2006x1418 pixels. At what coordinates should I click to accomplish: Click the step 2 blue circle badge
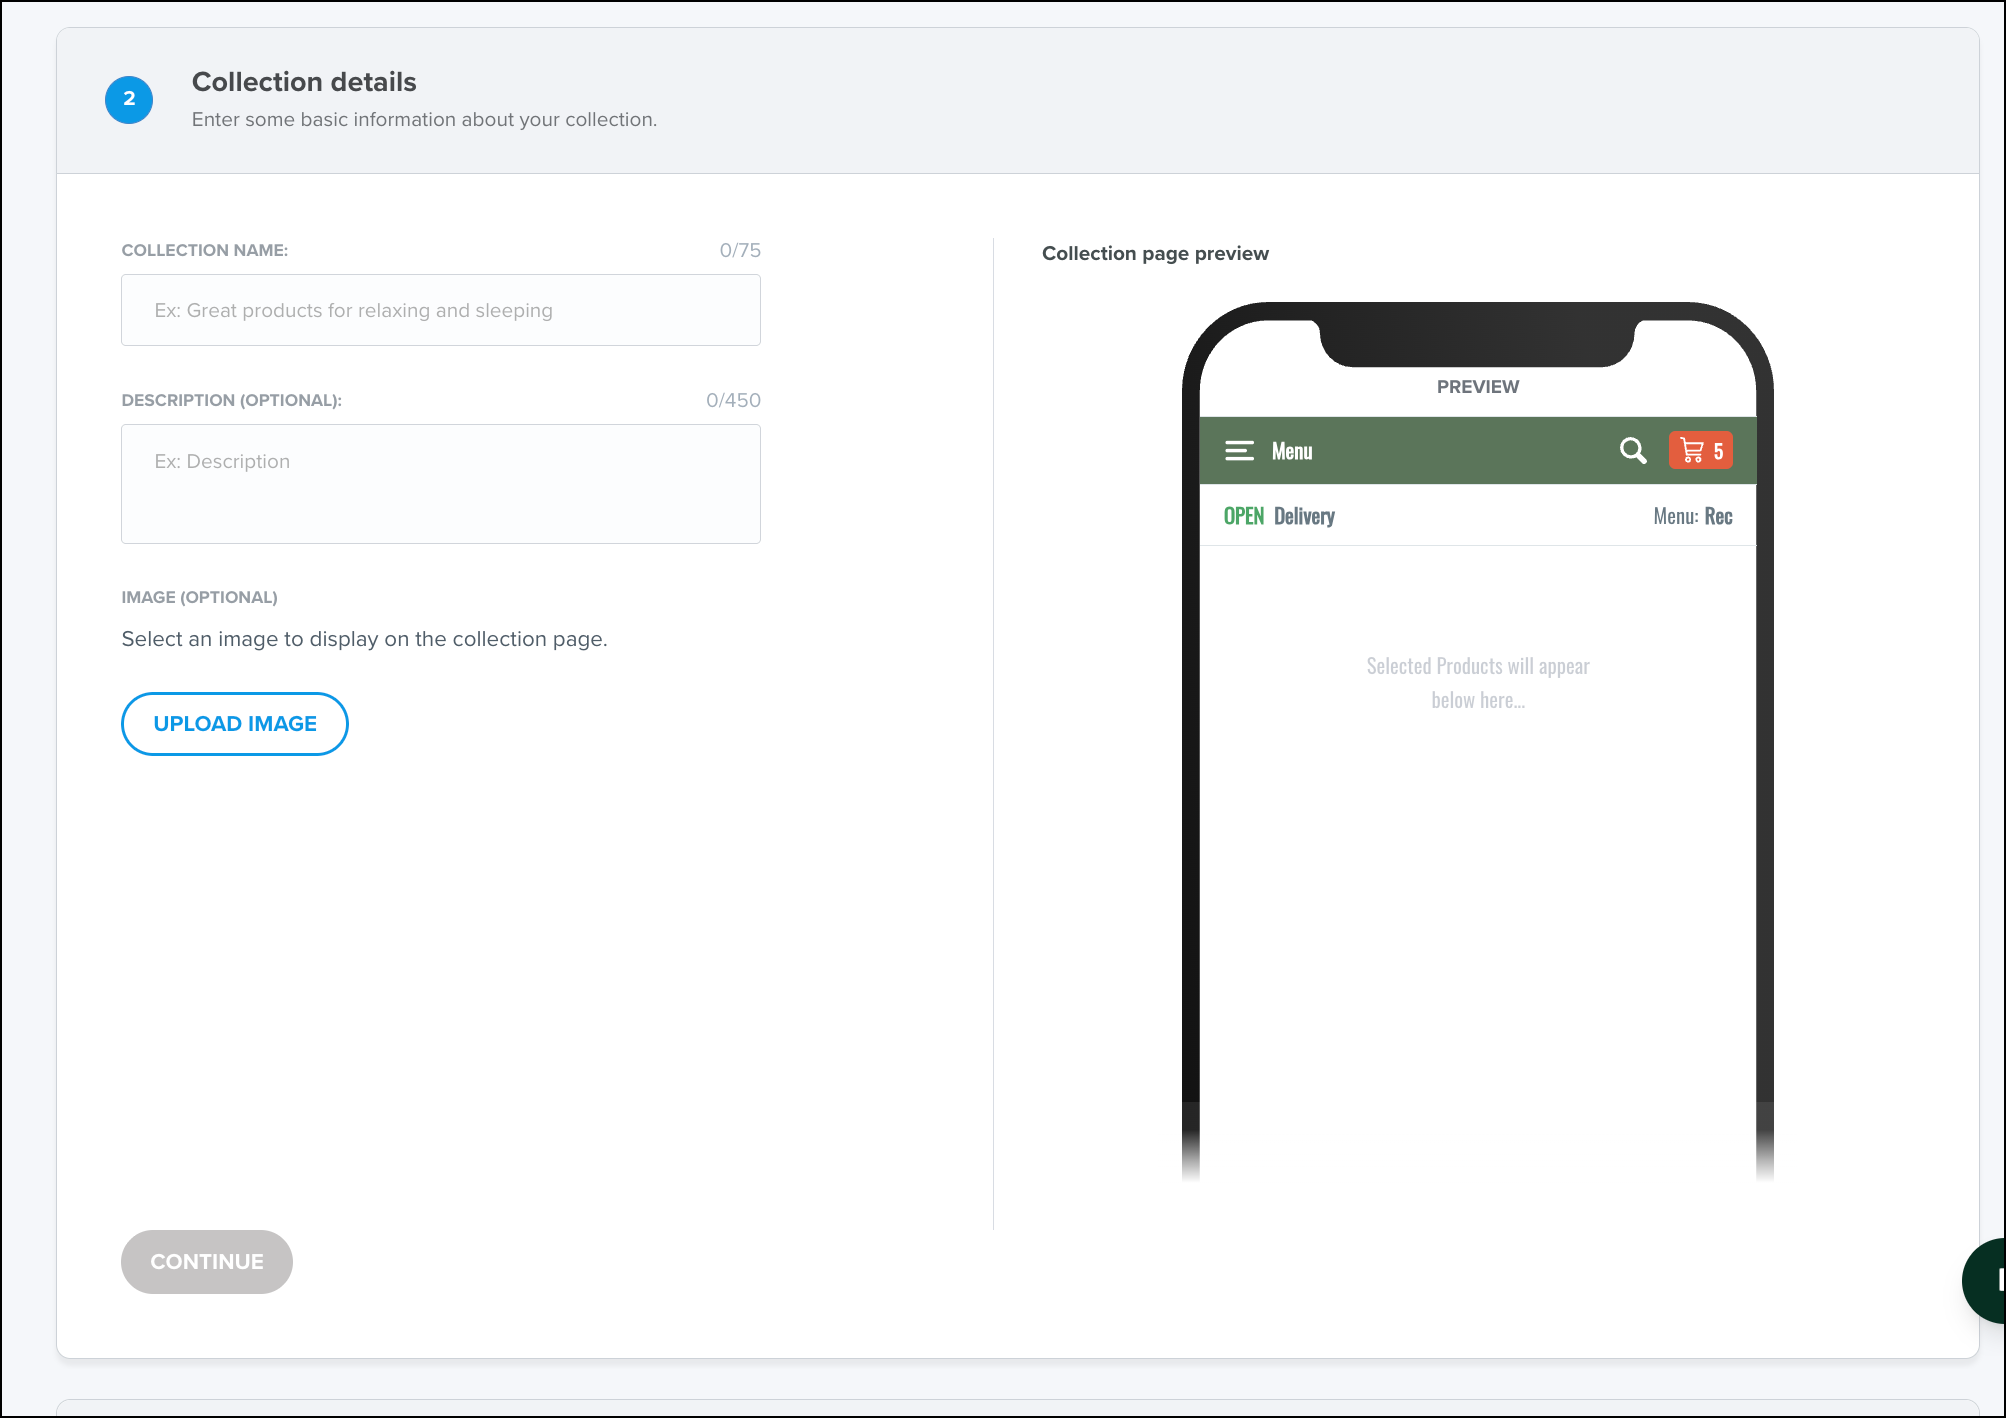[129, 100]
